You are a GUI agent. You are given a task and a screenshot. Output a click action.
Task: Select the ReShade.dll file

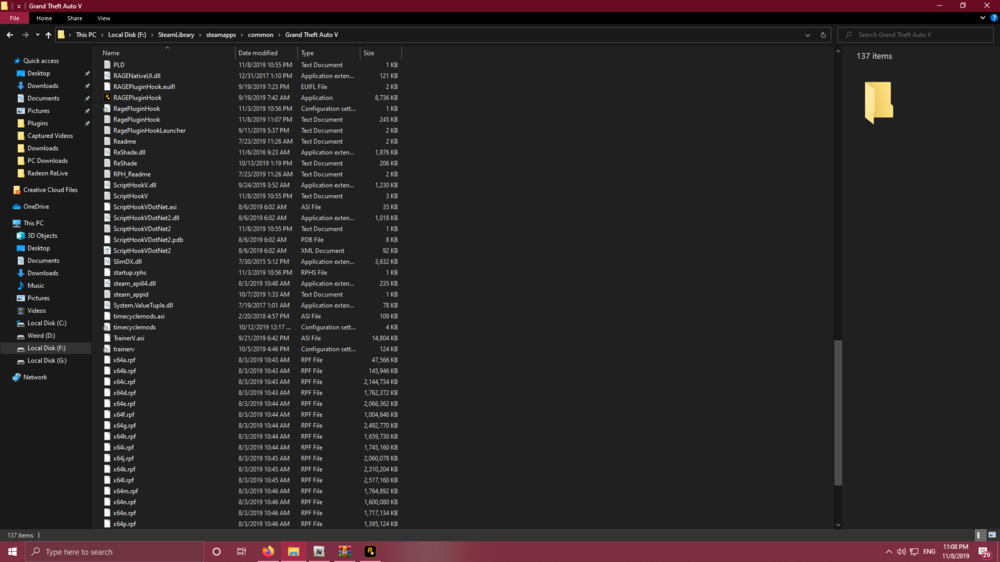pos(129,152)
